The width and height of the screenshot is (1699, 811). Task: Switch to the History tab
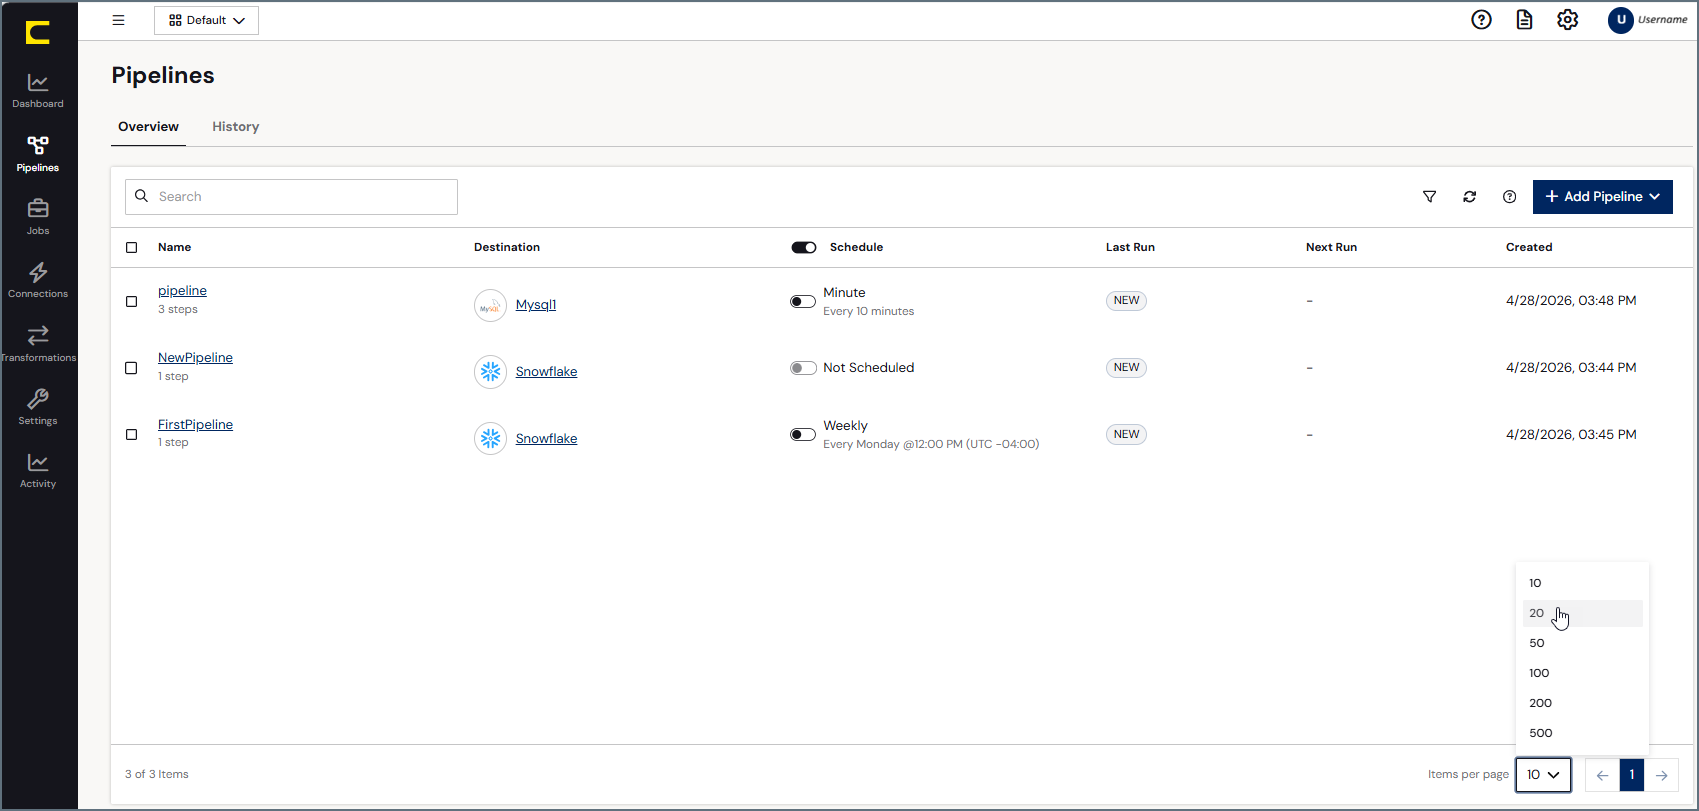(x=235, y=127)
